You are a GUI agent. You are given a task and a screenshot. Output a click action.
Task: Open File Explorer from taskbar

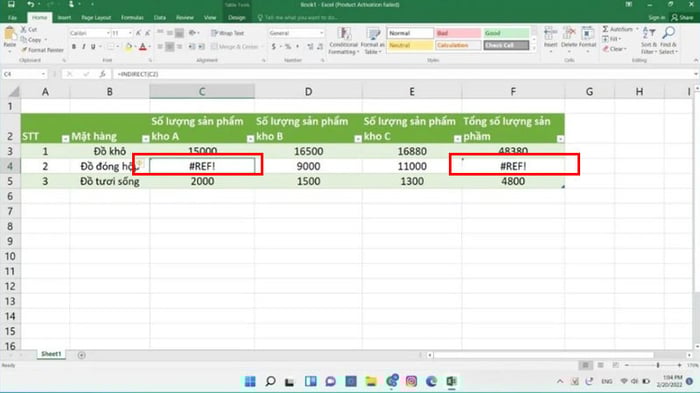pos(371,381)
